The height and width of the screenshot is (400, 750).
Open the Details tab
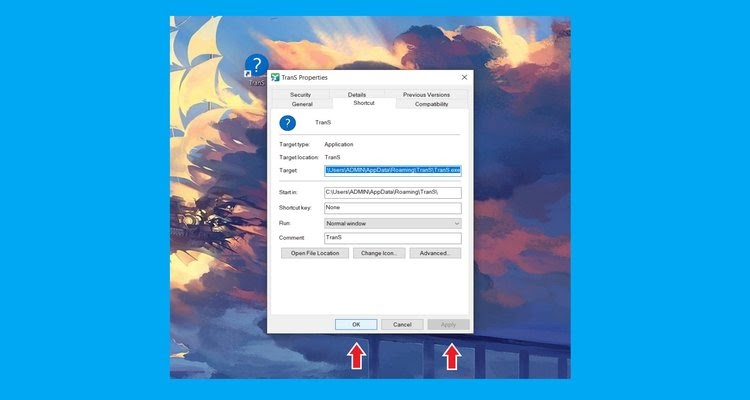[357, 94]
